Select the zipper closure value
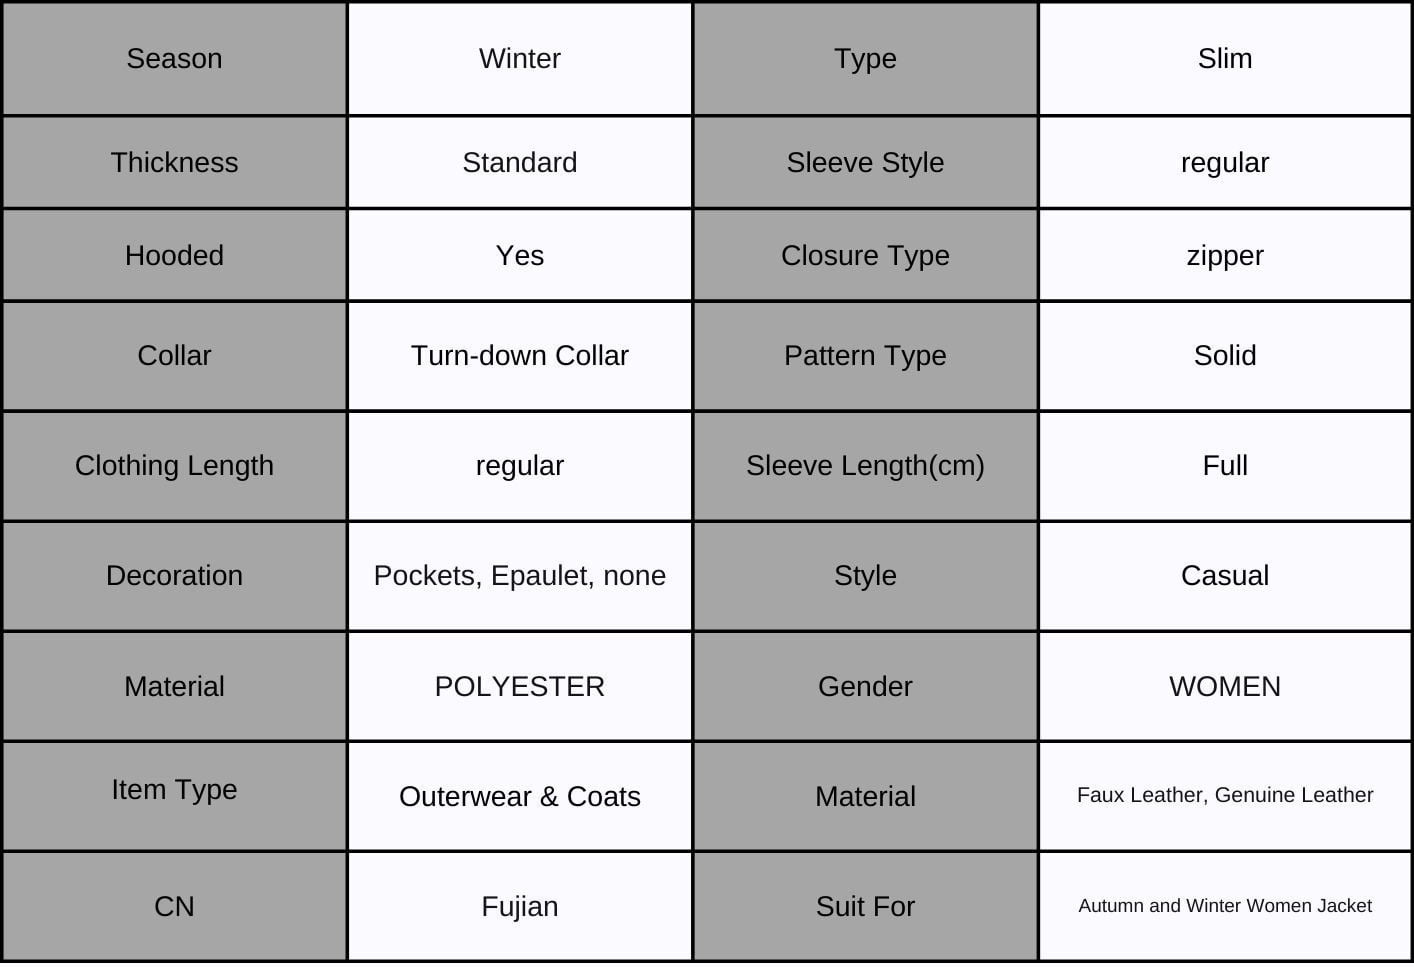The image size is (1414, 967). pyautogui.click(x=1224, y=255)
